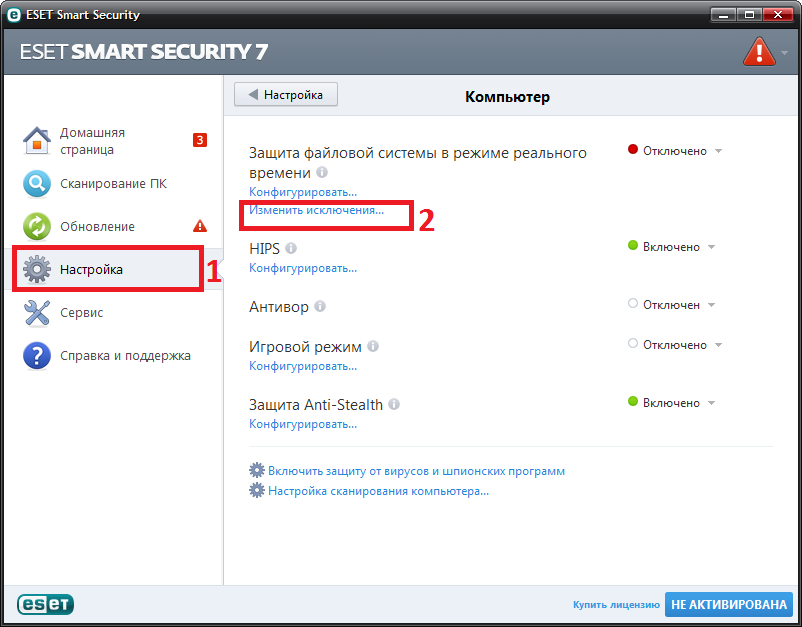Click the red warning triangle alert icon

[758, 51]
